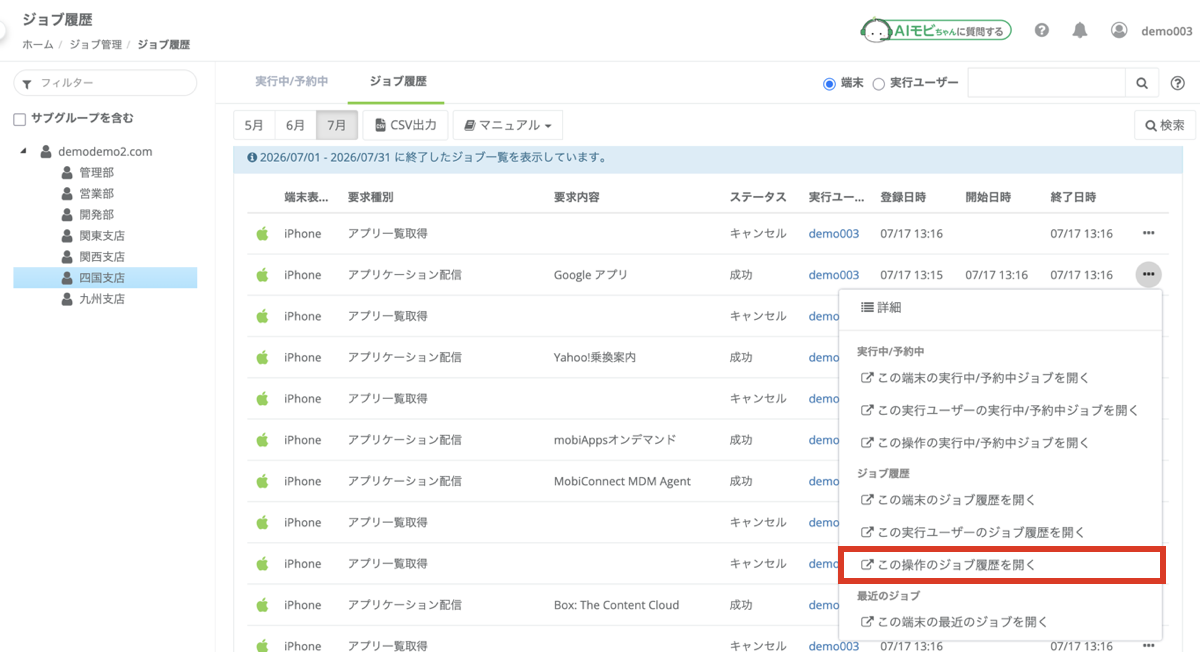Click the Apple icon on the mobiAppsオンデマンド row
Viewport: 1200px width, 652px height.
pos(263,439)
